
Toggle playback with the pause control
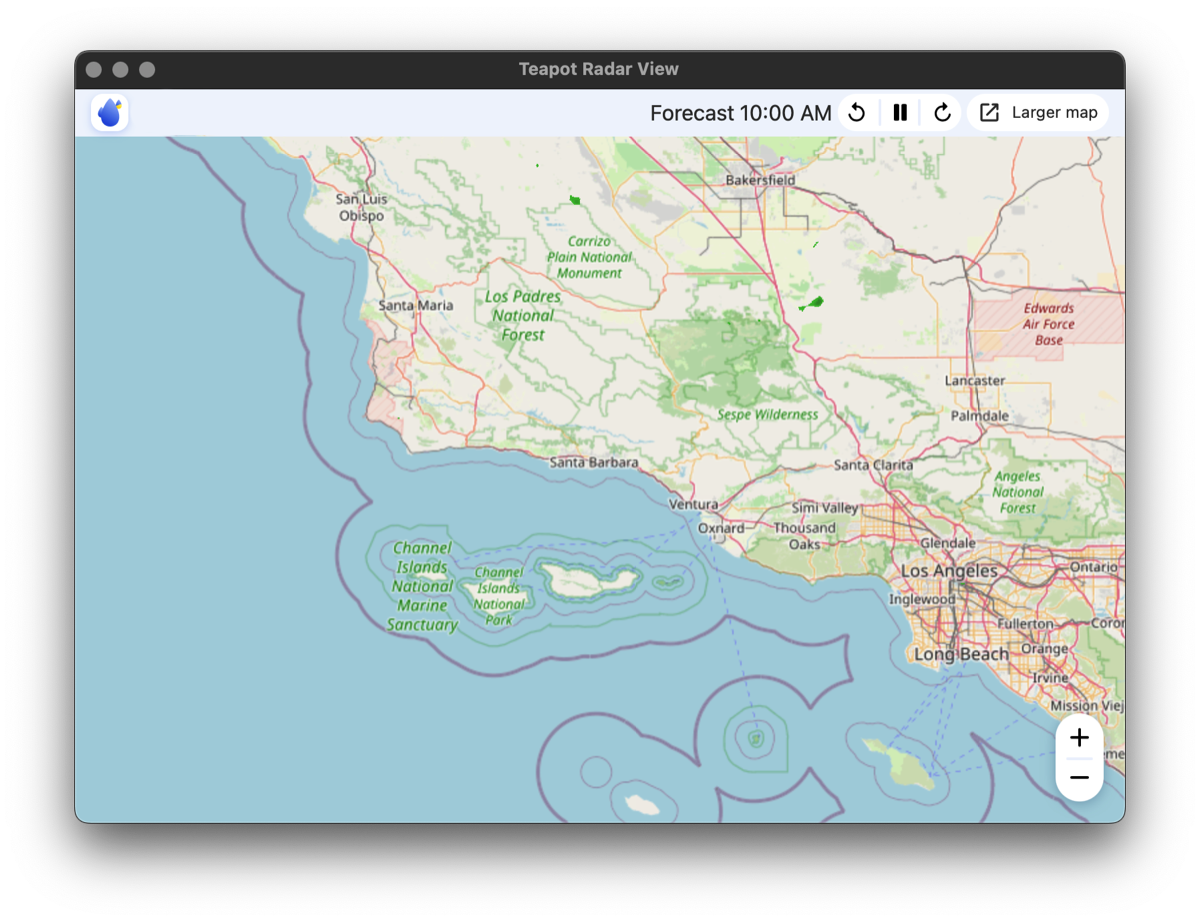(x=899, y=112)
